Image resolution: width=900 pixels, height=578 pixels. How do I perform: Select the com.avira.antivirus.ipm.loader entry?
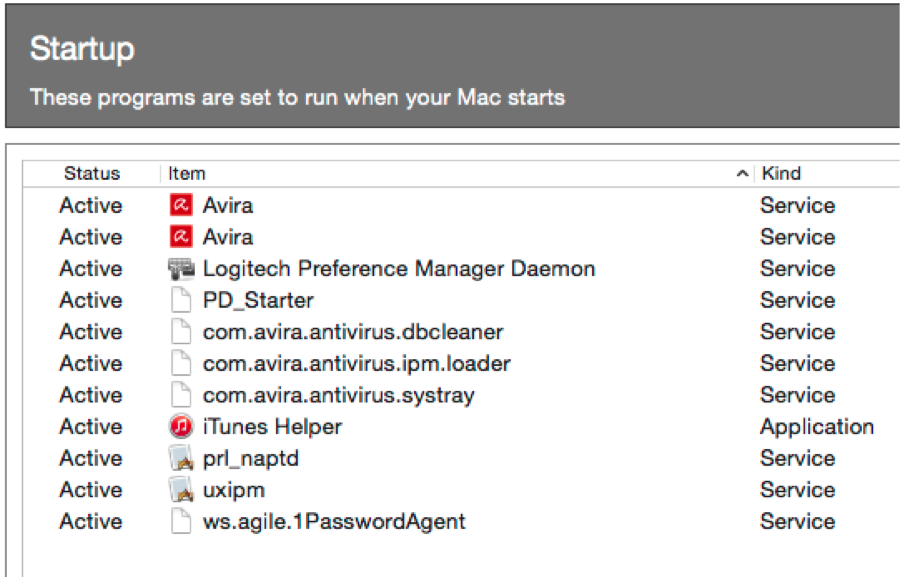tap(461, 363)
